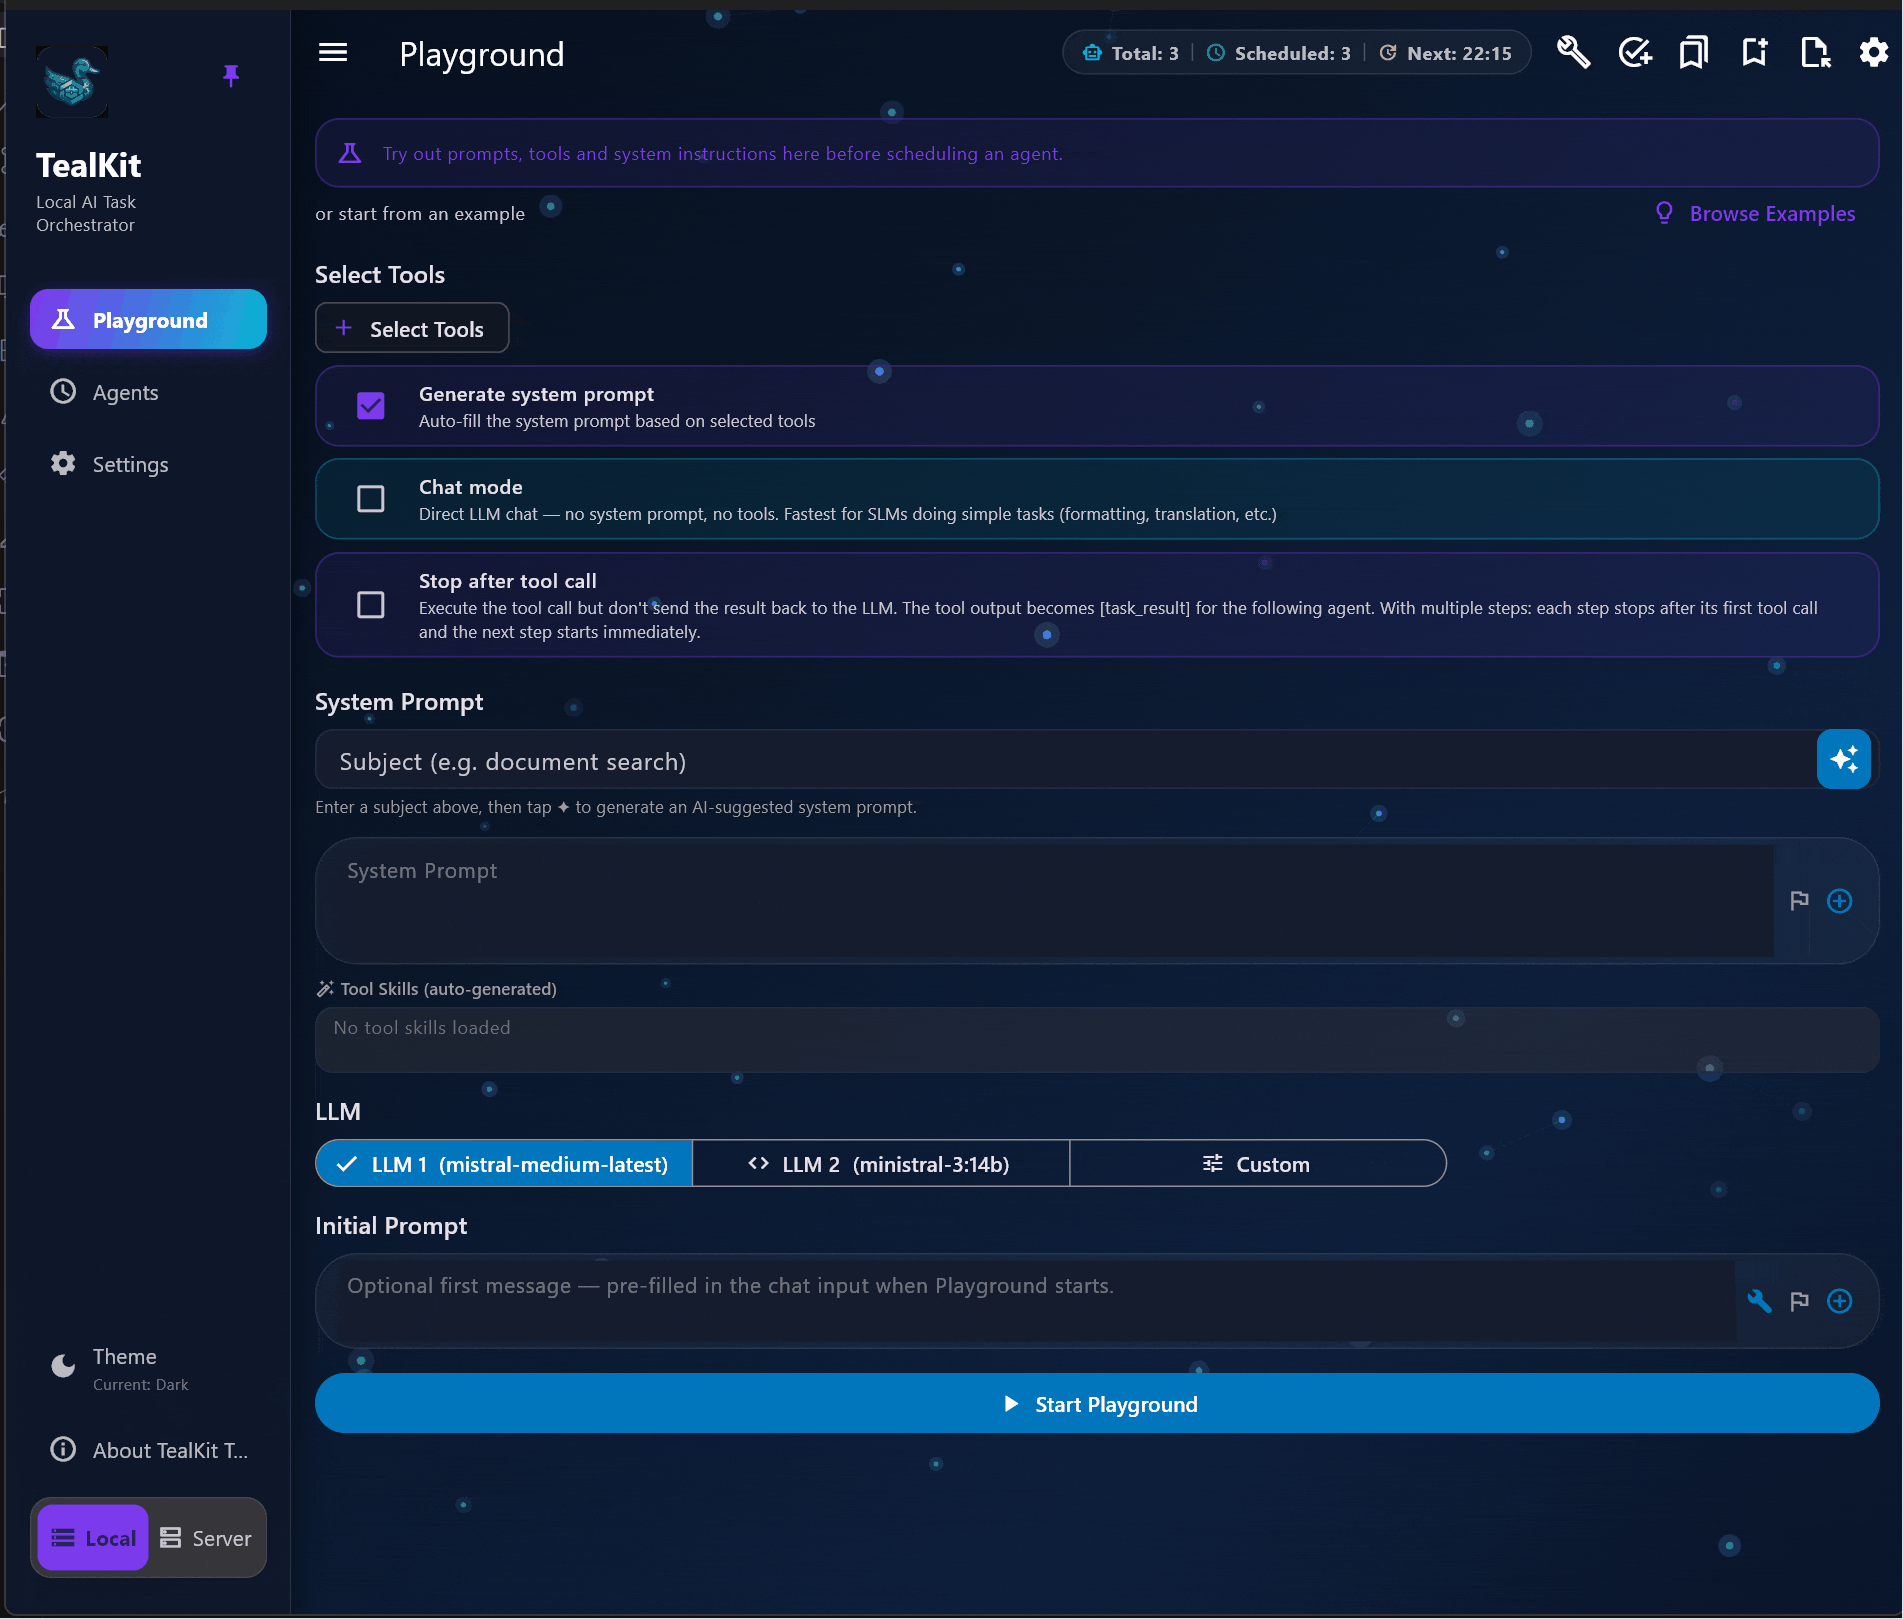1903x1619 pixels.
Task: Check the Stop after tool call box
Action: click(371, 605)
